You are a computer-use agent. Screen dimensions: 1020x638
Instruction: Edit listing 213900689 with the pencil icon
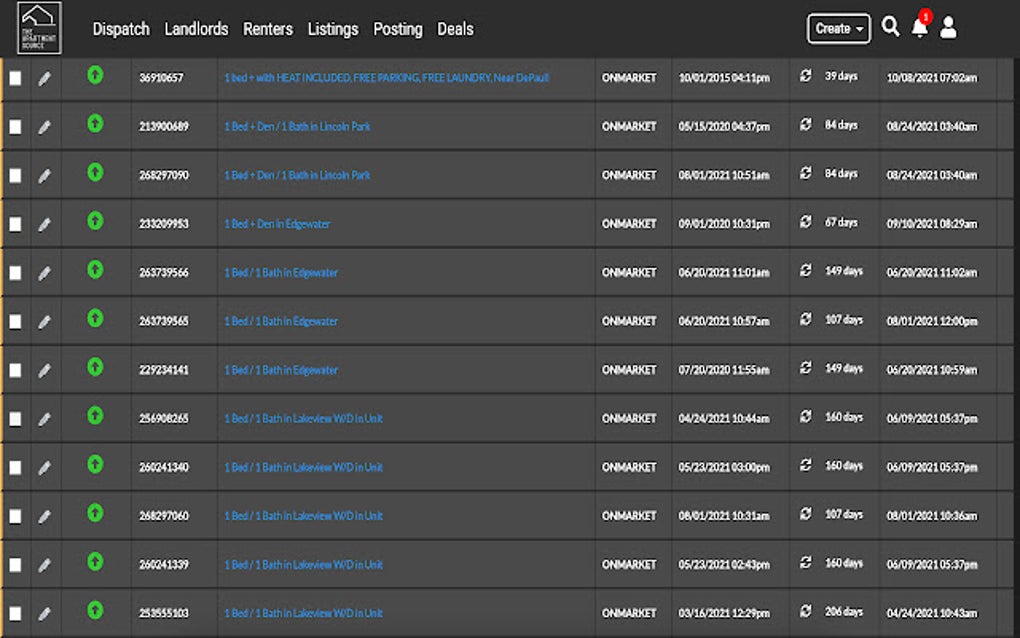tap(44, 126)
